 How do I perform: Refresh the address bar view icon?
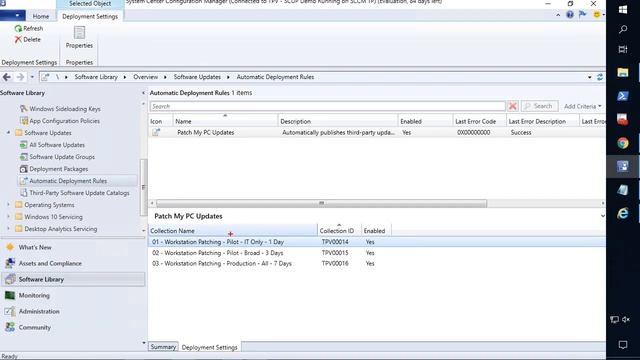point(600,77)
